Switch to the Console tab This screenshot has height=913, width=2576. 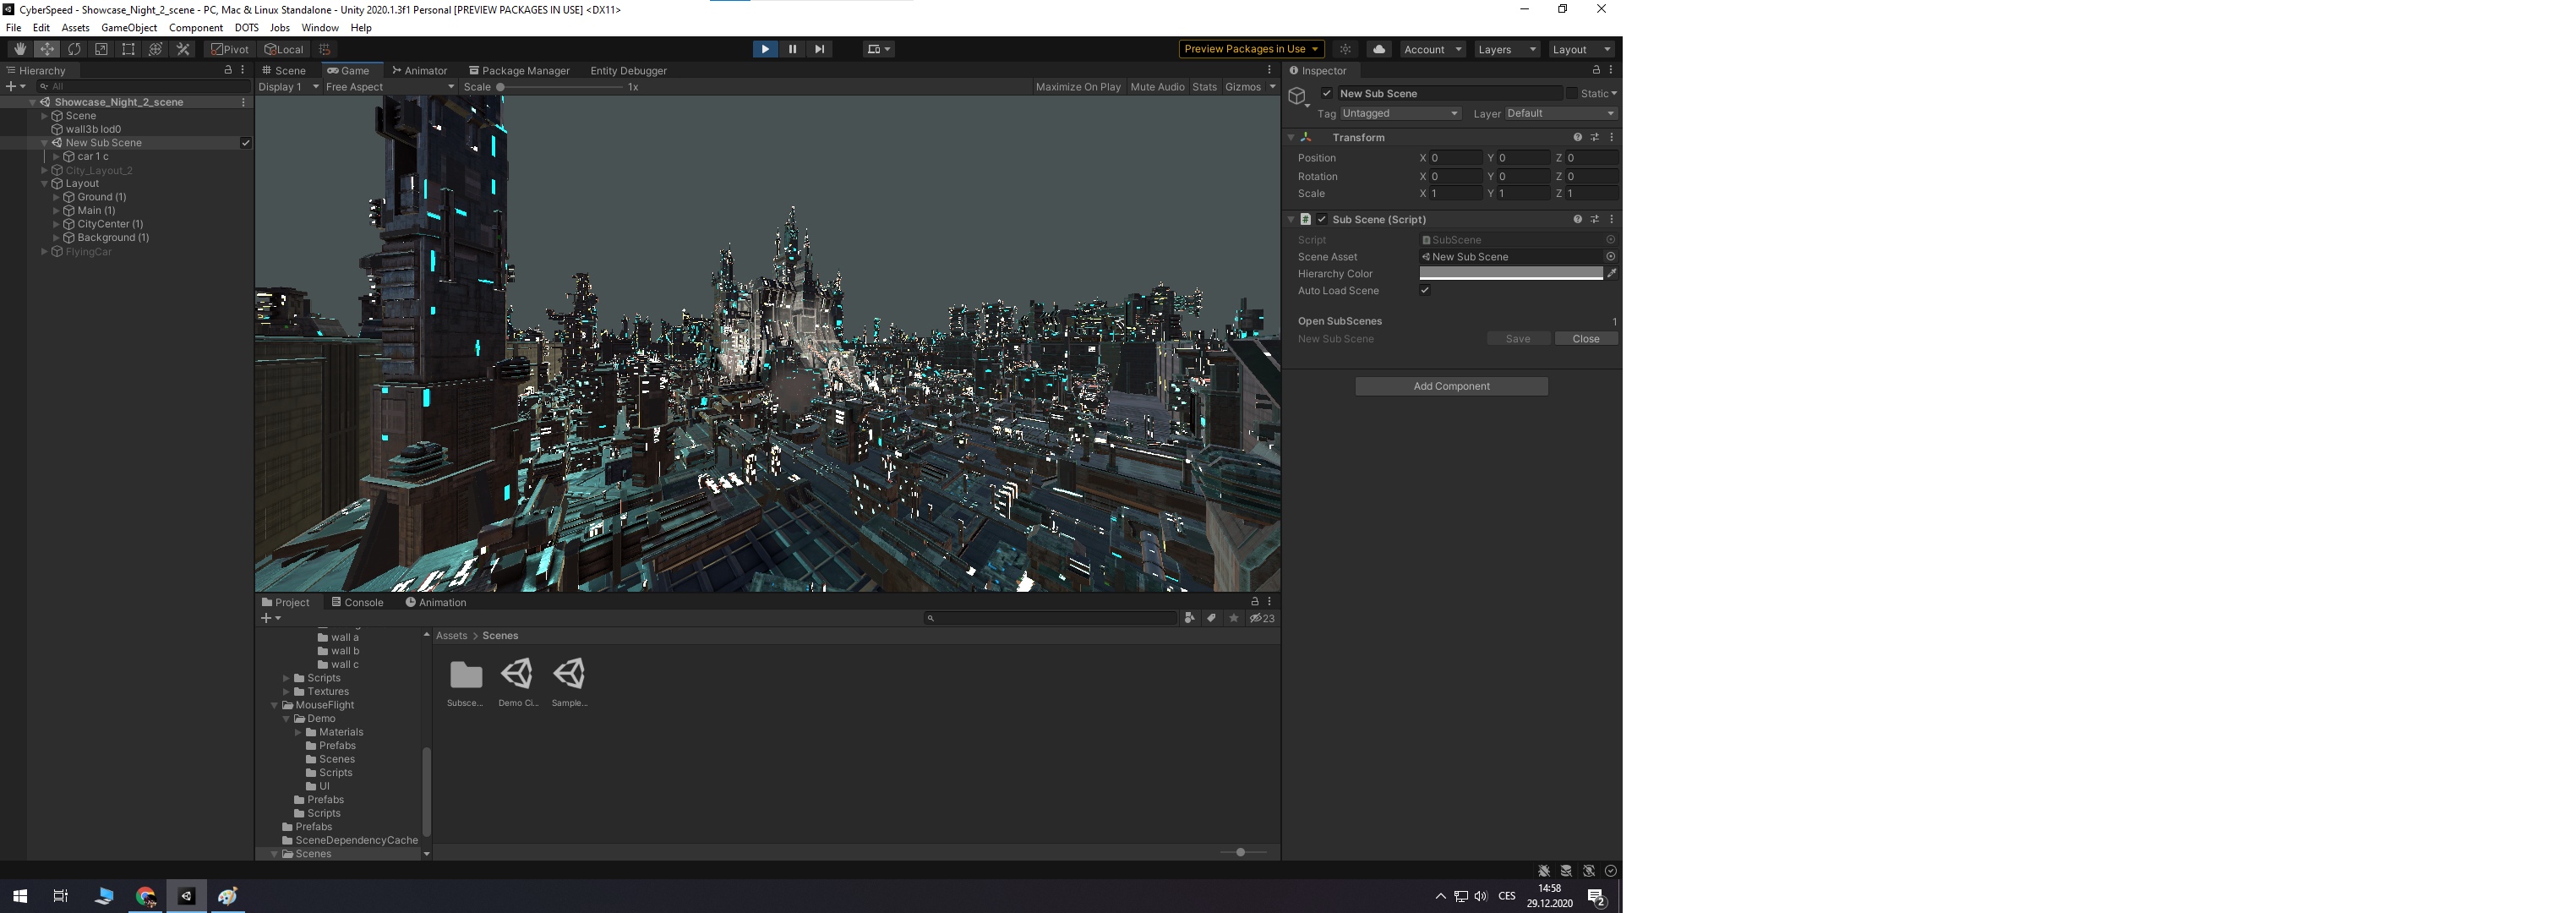pos(358,602)
